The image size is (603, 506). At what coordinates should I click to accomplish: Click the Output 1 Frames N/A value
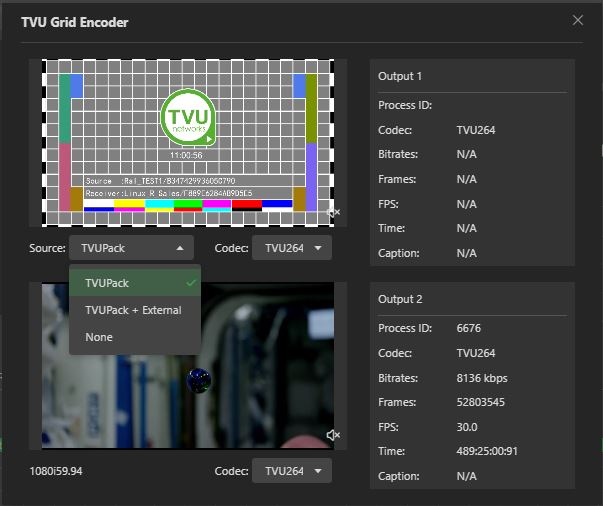(x=466, y=179)
